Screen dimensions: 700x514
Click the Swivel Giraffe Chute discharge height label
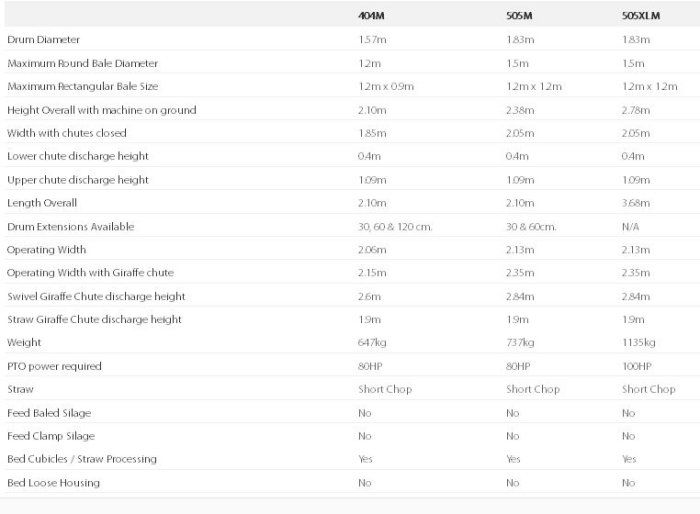96,296
